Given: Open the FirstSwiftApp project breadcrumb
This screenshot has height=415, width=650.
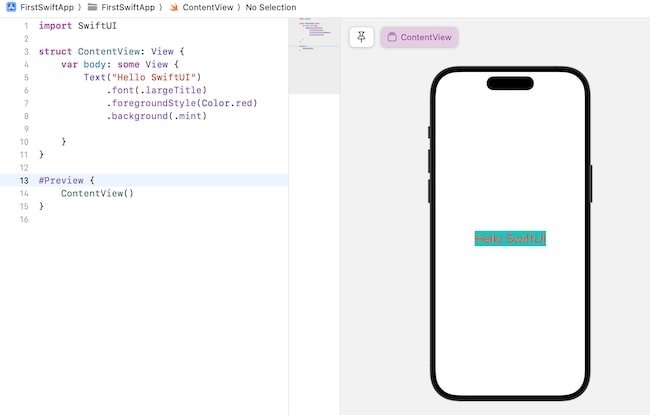Looking at the screenshot, I should coord(47,7).
